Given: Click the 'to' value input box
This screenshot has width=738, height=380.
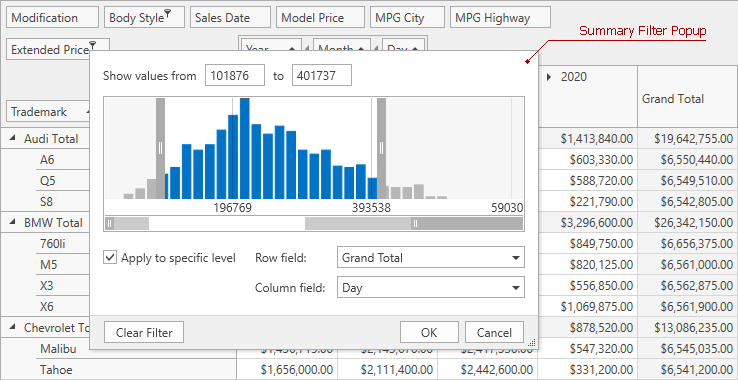Looking at the screenshot, I should coord(322,75).
